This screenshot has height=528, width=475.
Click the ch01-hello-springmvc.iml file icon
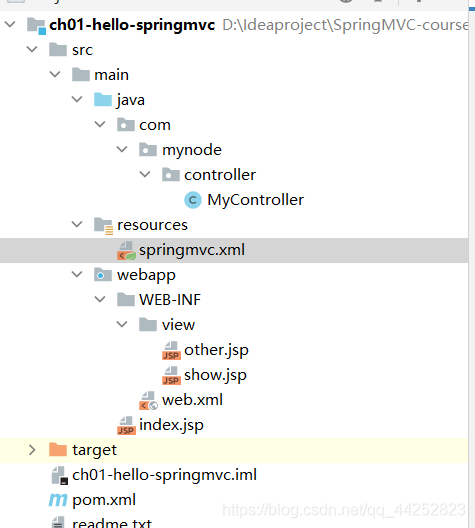pyautogui.click(x=60, y=475)
